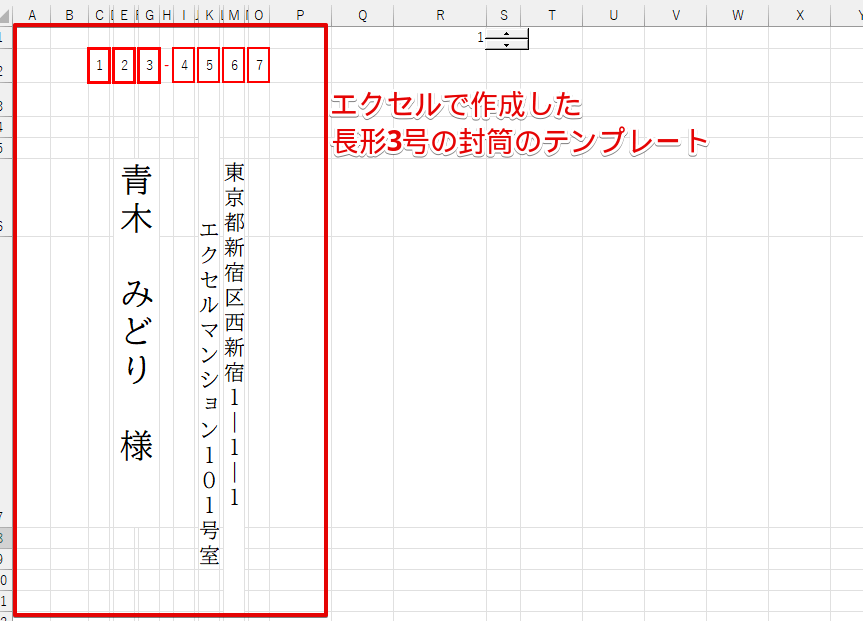
Task: Select the エクセルマンション101号室 address cell
Action: (209, 392)
